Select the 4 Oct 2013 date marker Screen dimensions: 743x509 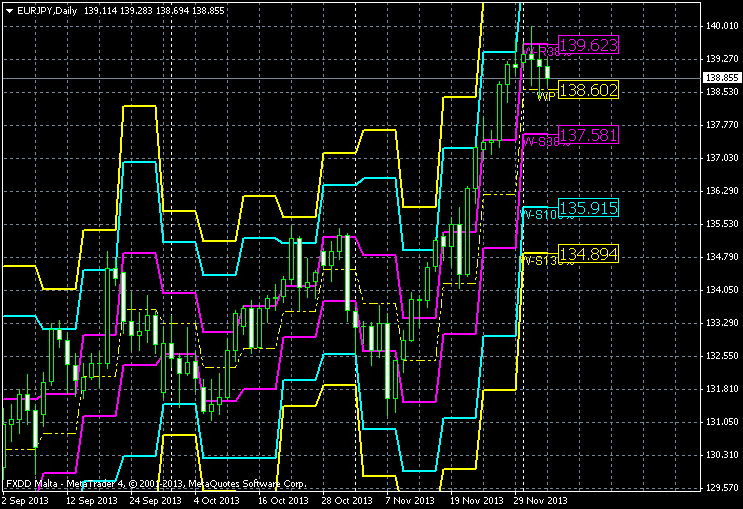pos(215,500)
